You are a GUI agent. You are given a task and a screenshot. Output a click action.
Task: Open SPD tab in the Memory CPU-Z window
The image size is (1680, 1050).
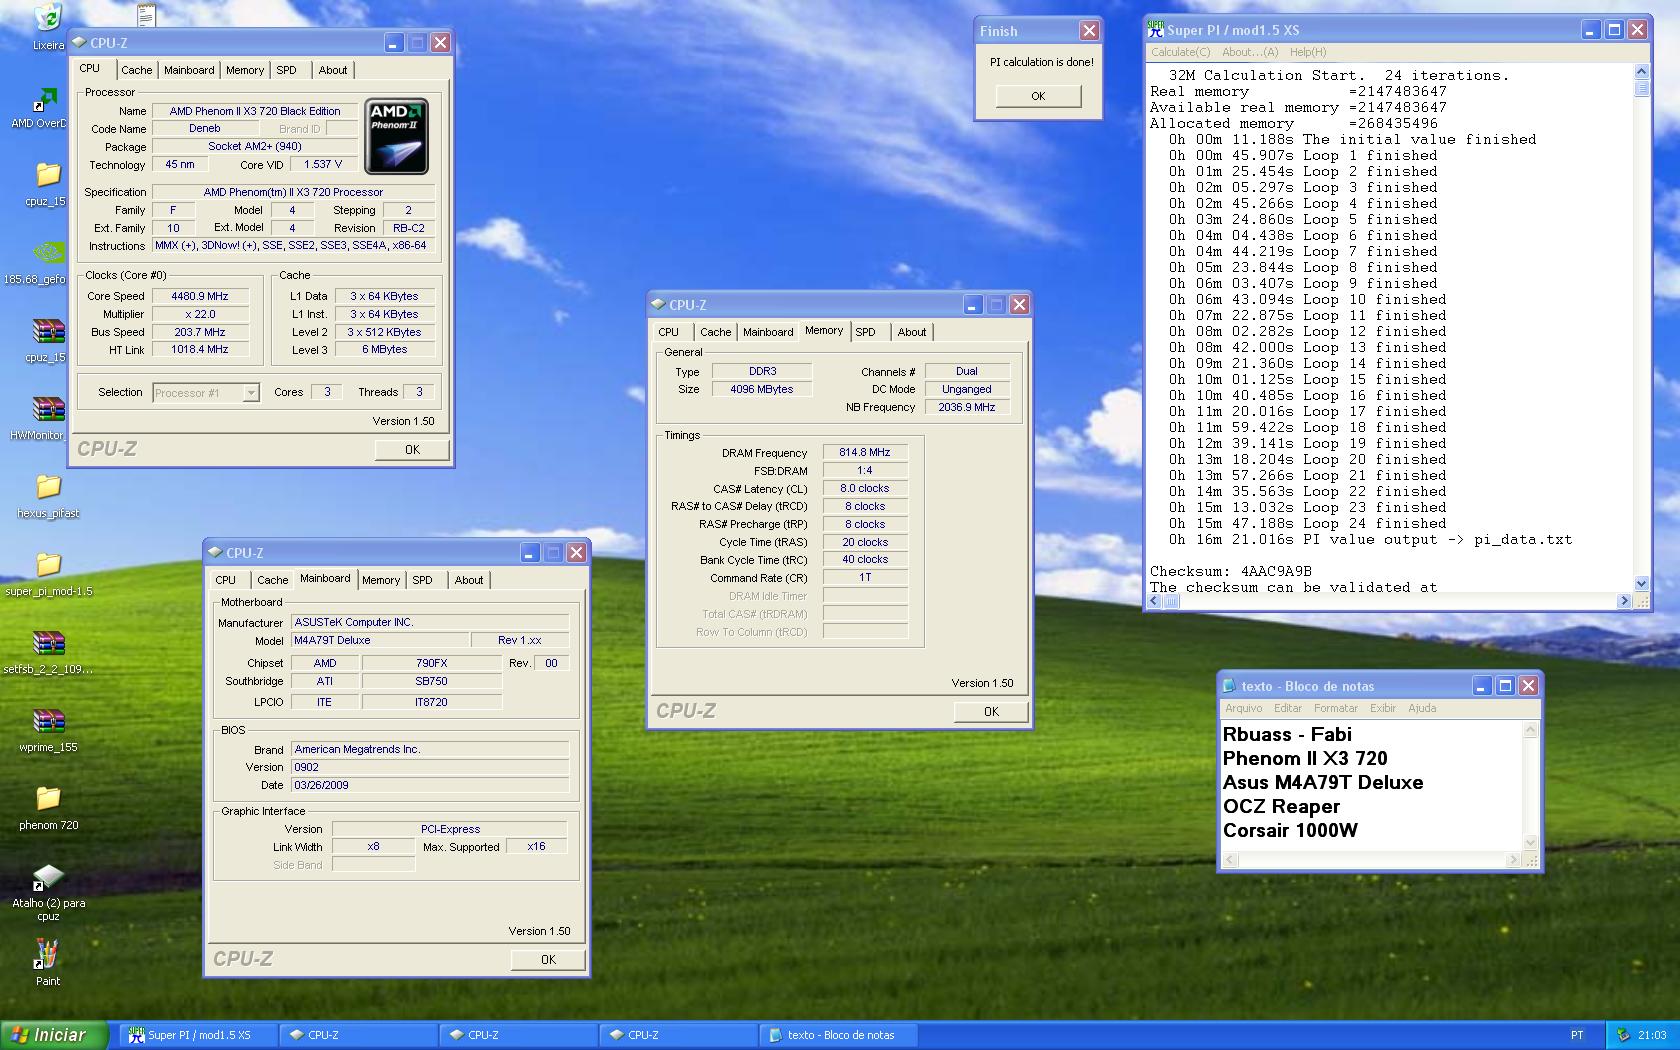(x=865, y=332)
